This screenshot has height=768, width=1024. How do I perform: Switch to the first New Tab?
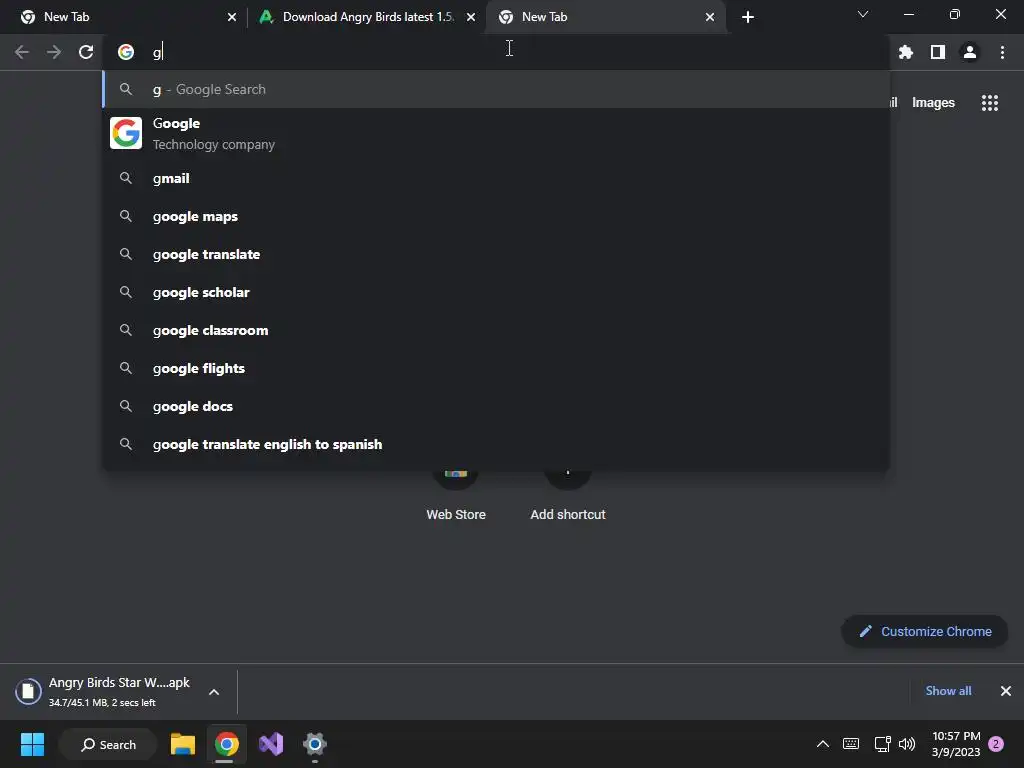pos(122,17)
